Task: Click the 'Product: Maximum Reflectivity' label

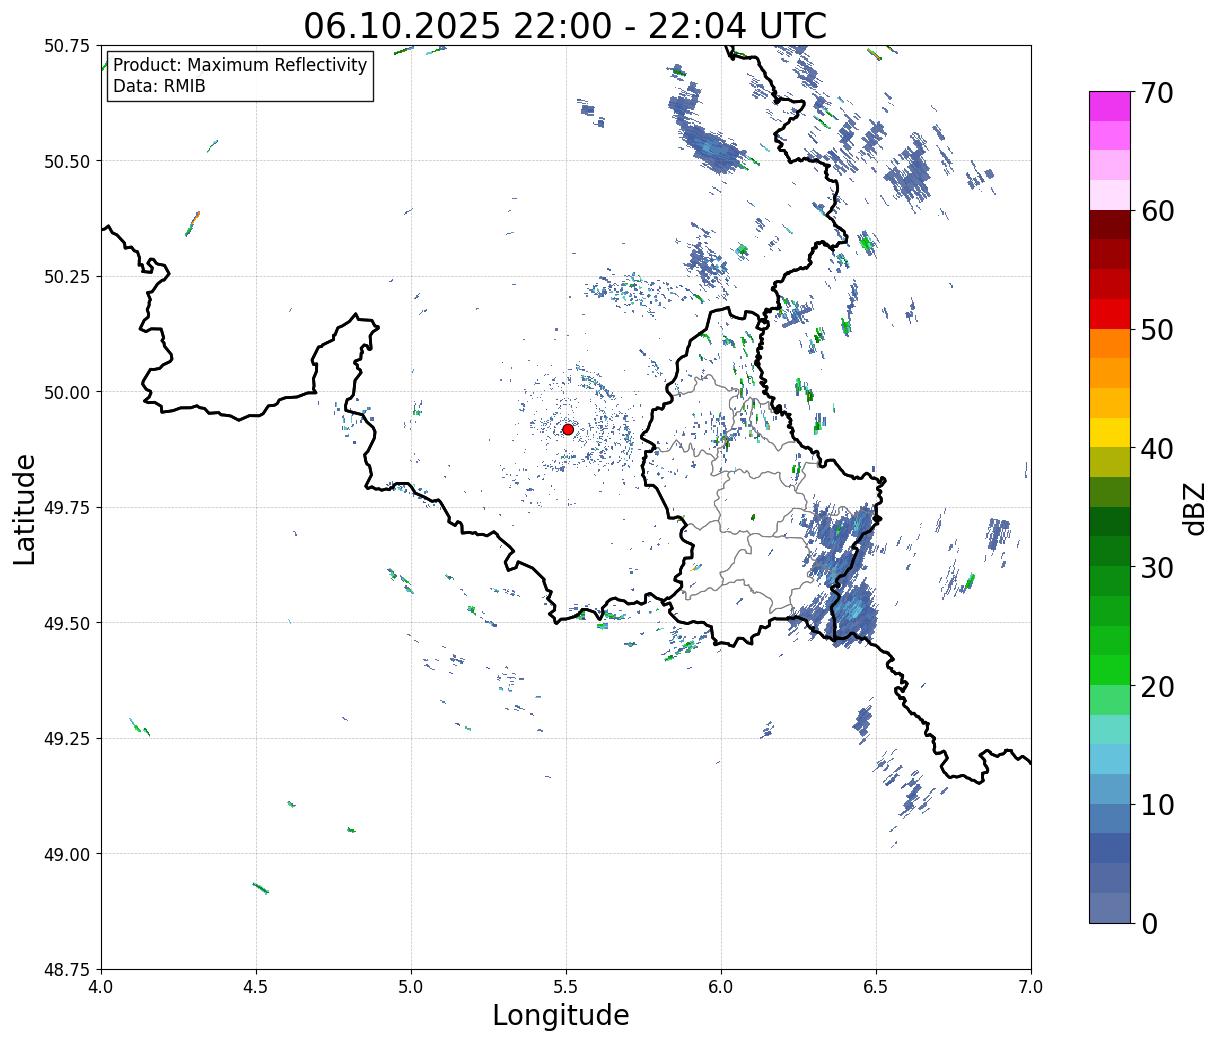Action: click(x=240, y=65)
